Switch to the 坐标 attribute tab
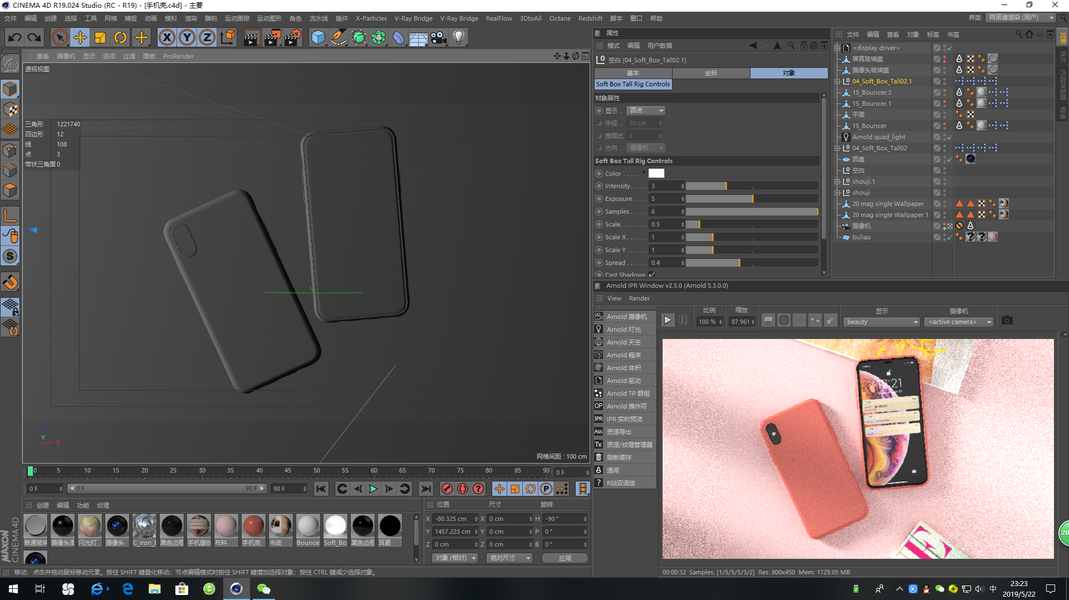The image size is (1069, 600). point(710,73)
